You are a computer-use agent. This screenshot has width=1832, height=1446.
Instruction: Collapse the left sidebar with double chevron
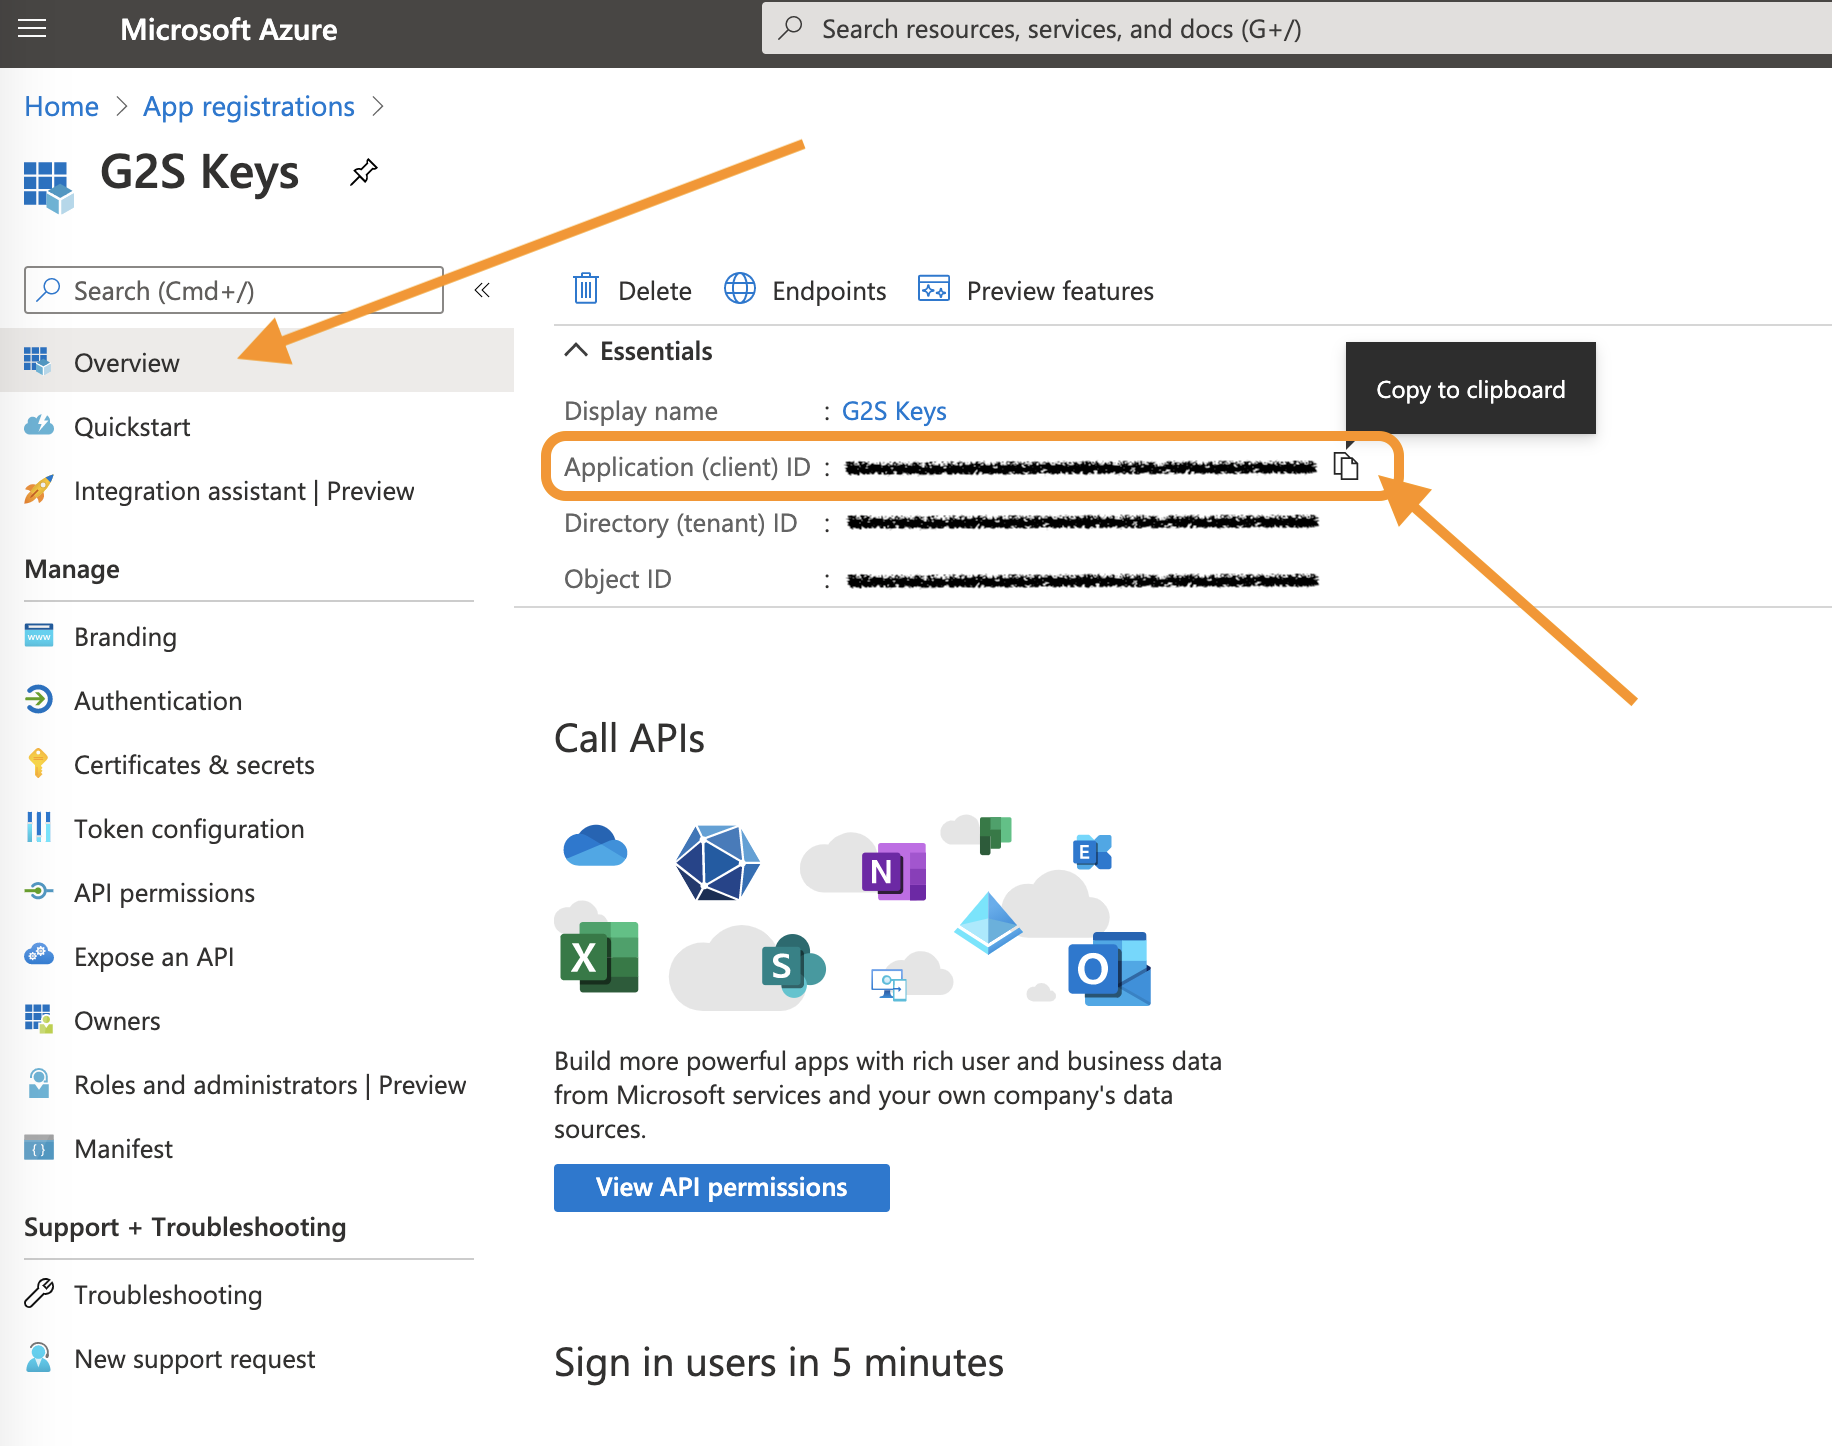click(482, 290)
